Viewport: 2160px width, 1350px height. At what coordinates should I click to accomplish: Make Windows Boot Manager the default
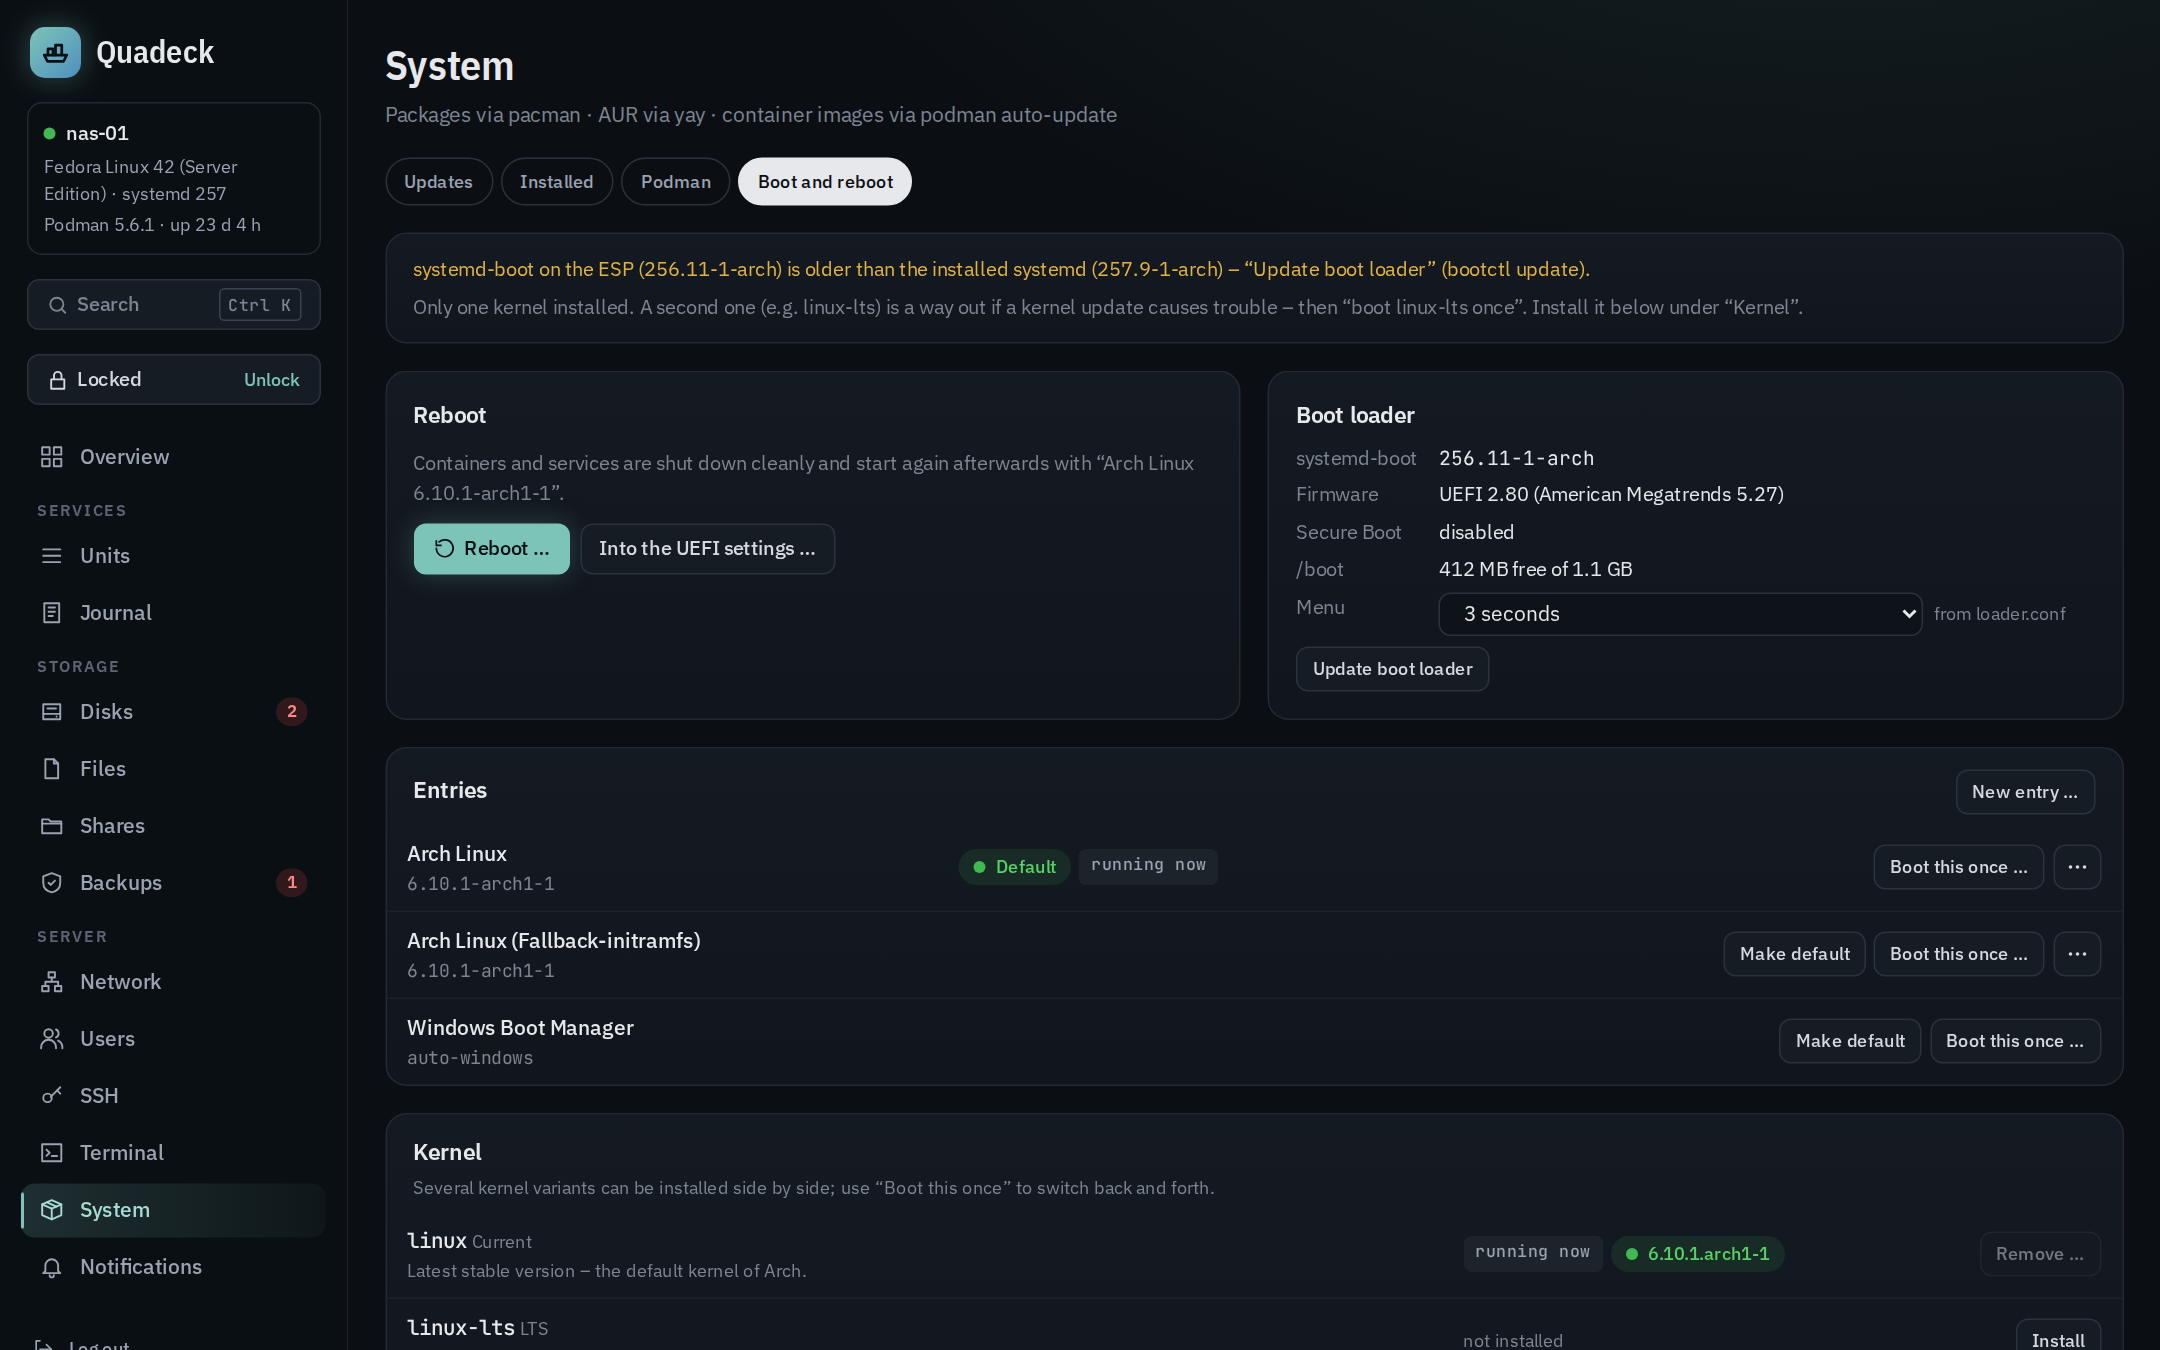[1850, 1041]
